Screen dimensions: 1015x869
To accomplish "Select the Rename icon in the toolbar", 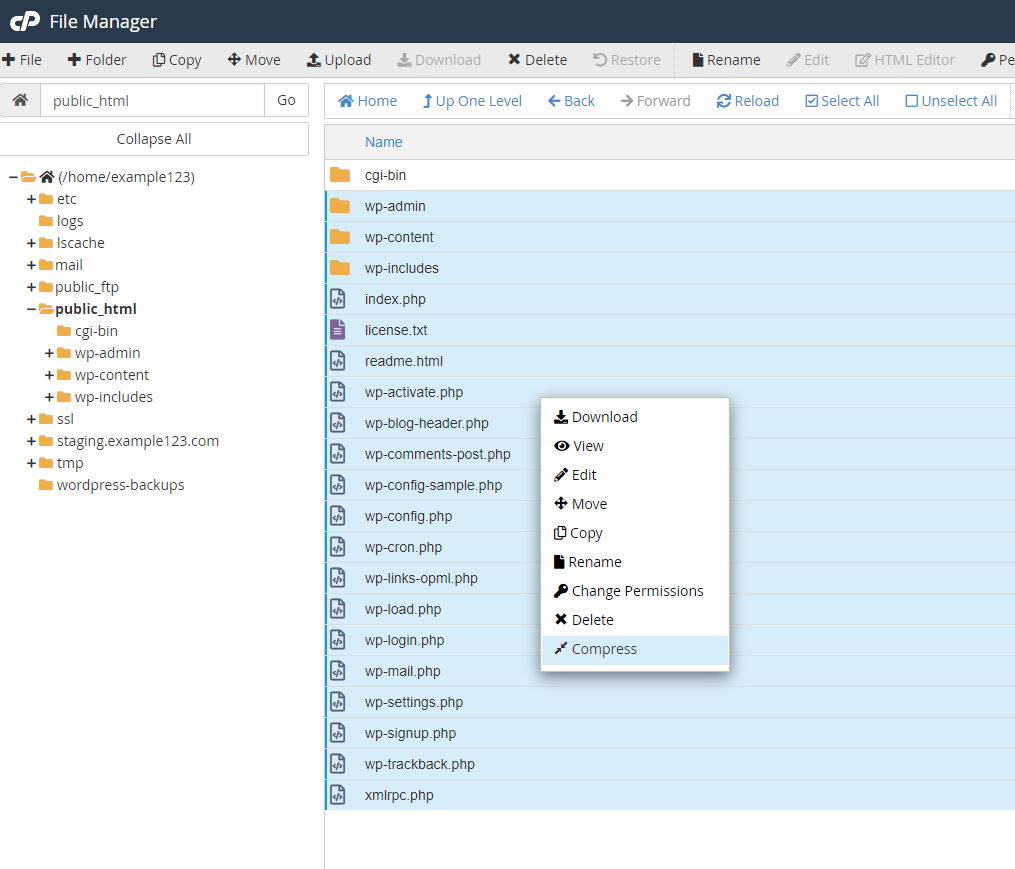I will [725, 59].
